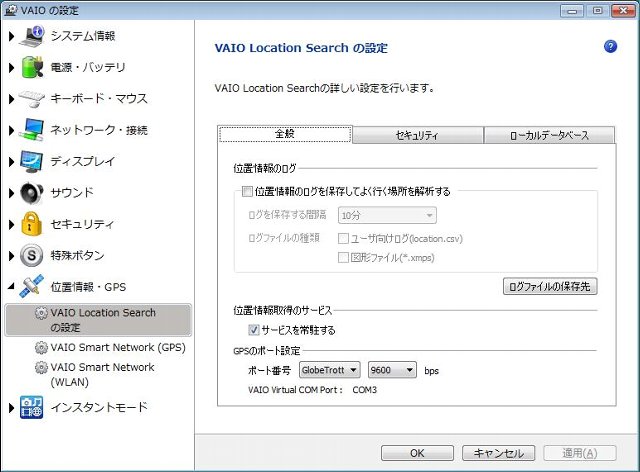Click the 適用(A) button

(580, 453)
